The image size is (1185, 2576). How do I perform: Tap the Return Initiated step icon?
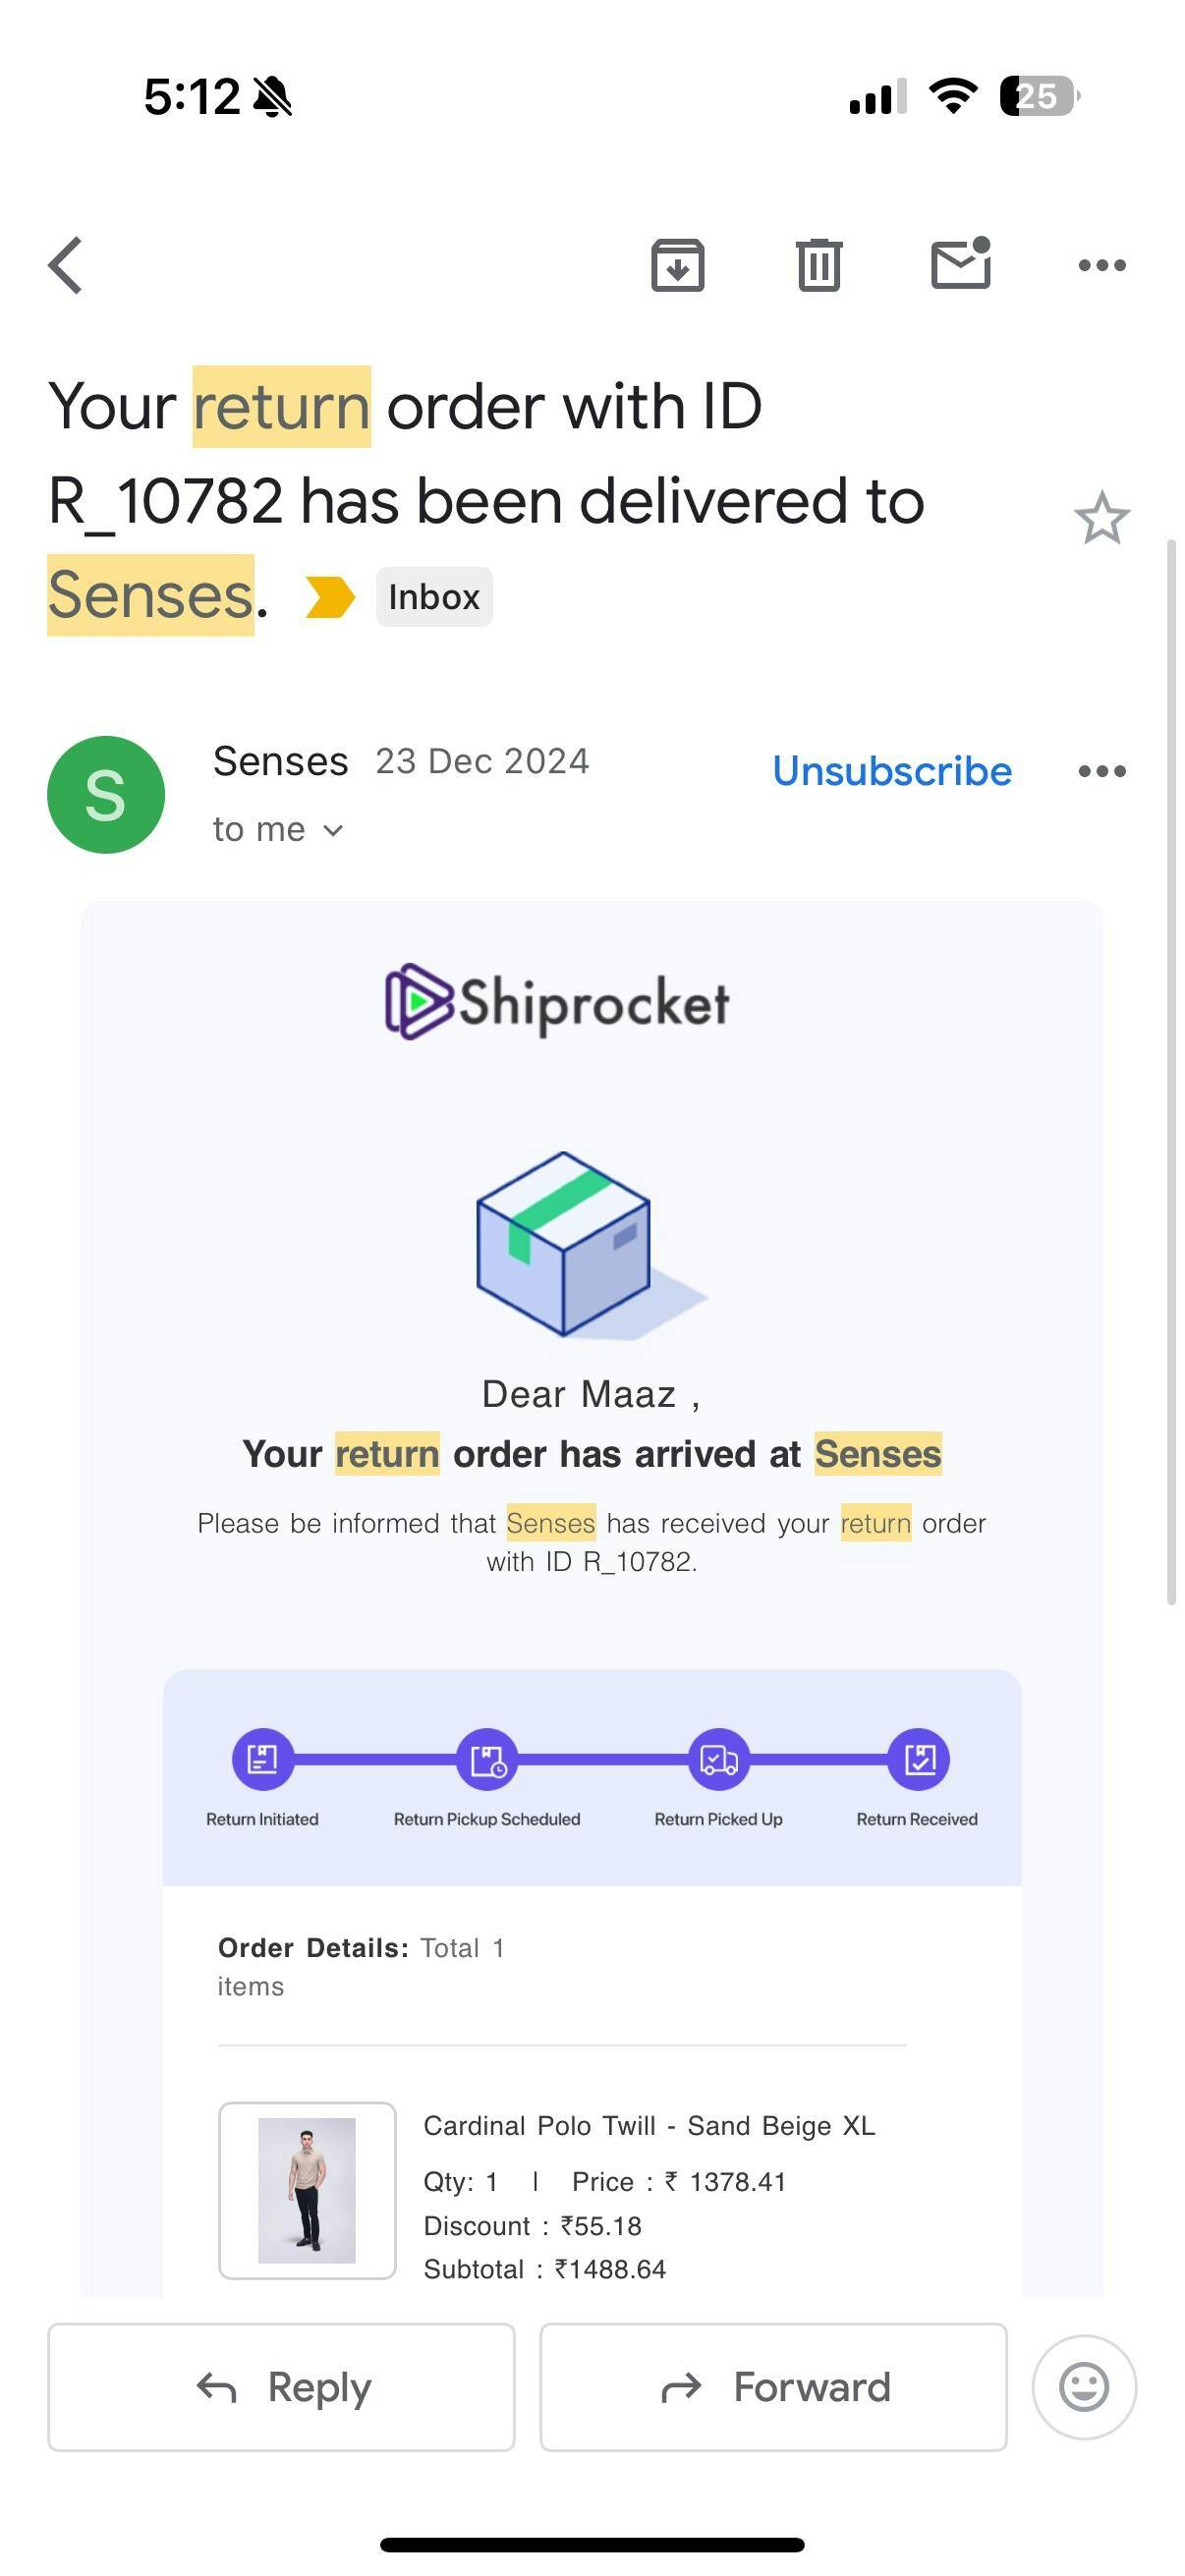[x=262, y=1758]
